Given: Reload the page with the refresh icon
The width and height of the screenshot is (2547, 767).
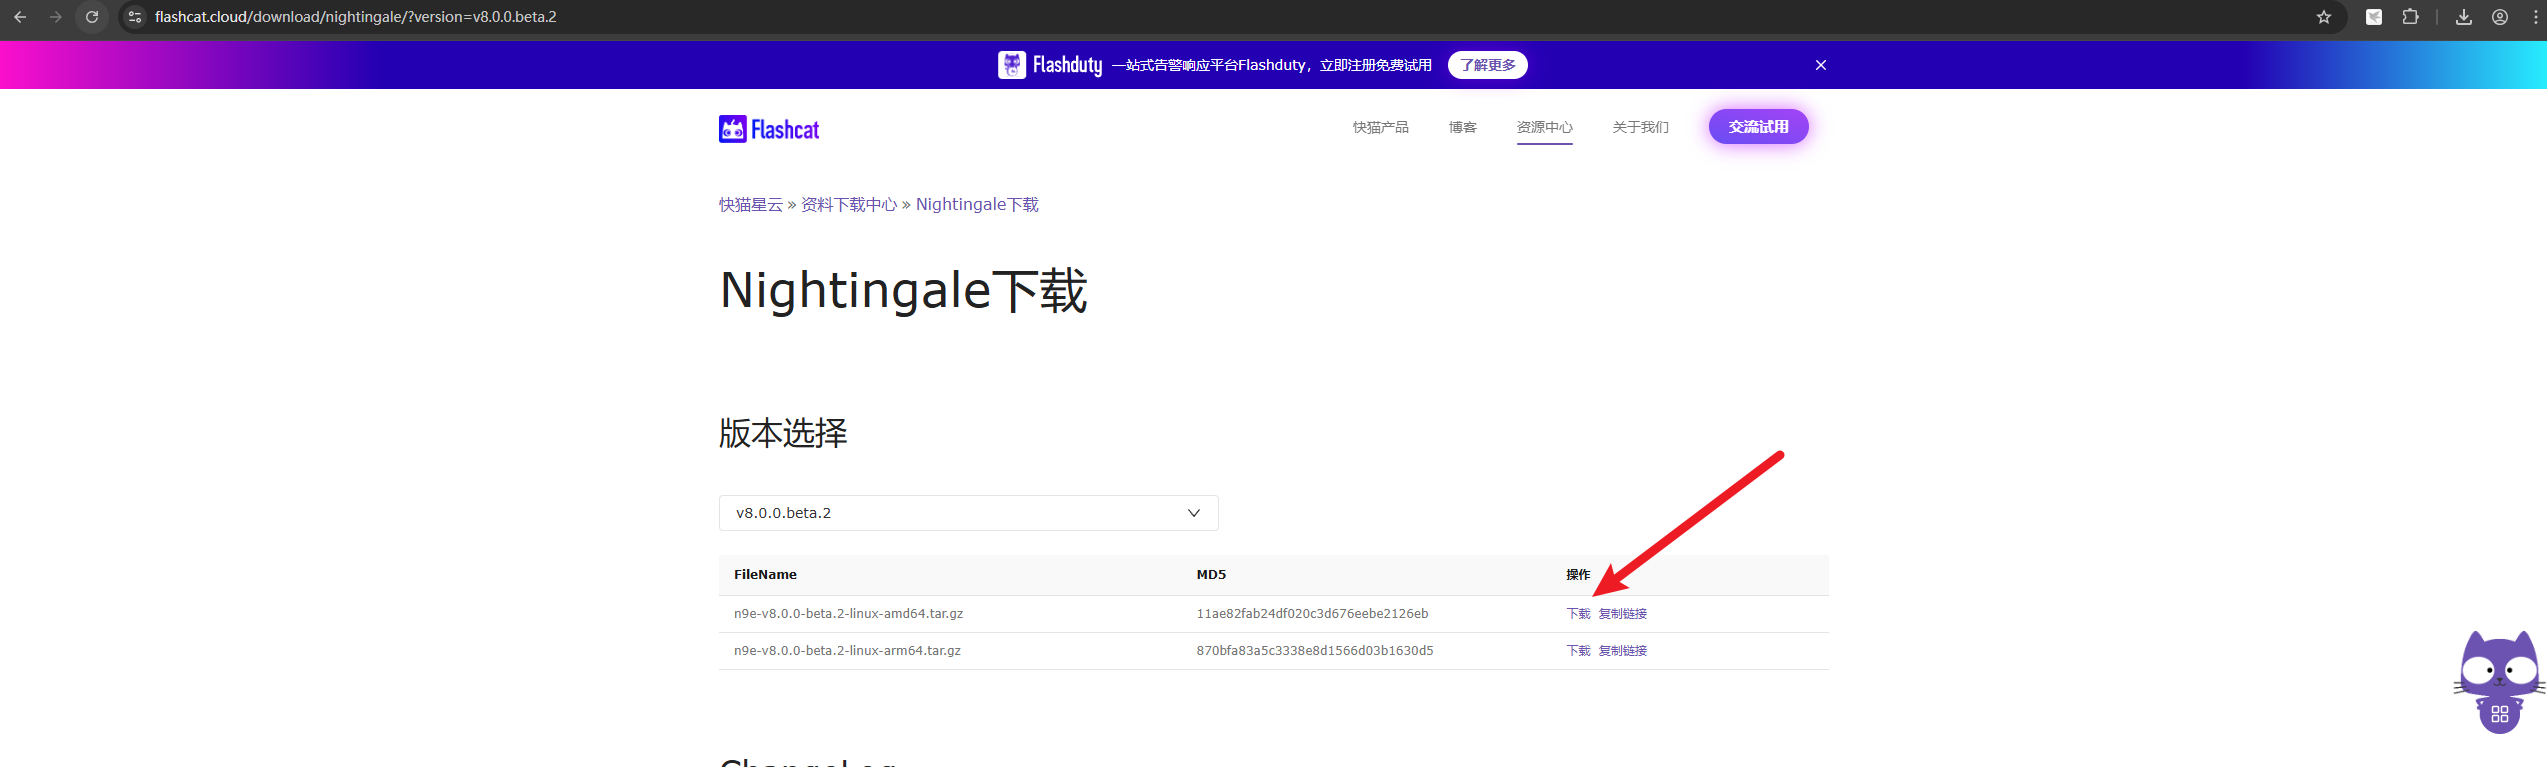Looking at the screenshot, I should [x=92, y=17].
